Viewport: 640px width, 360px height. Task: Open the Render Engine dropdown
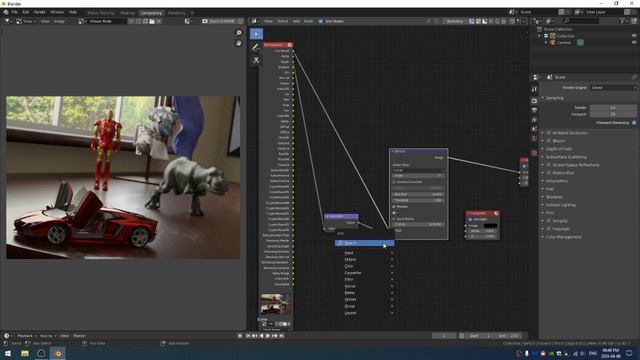point(613,87)
